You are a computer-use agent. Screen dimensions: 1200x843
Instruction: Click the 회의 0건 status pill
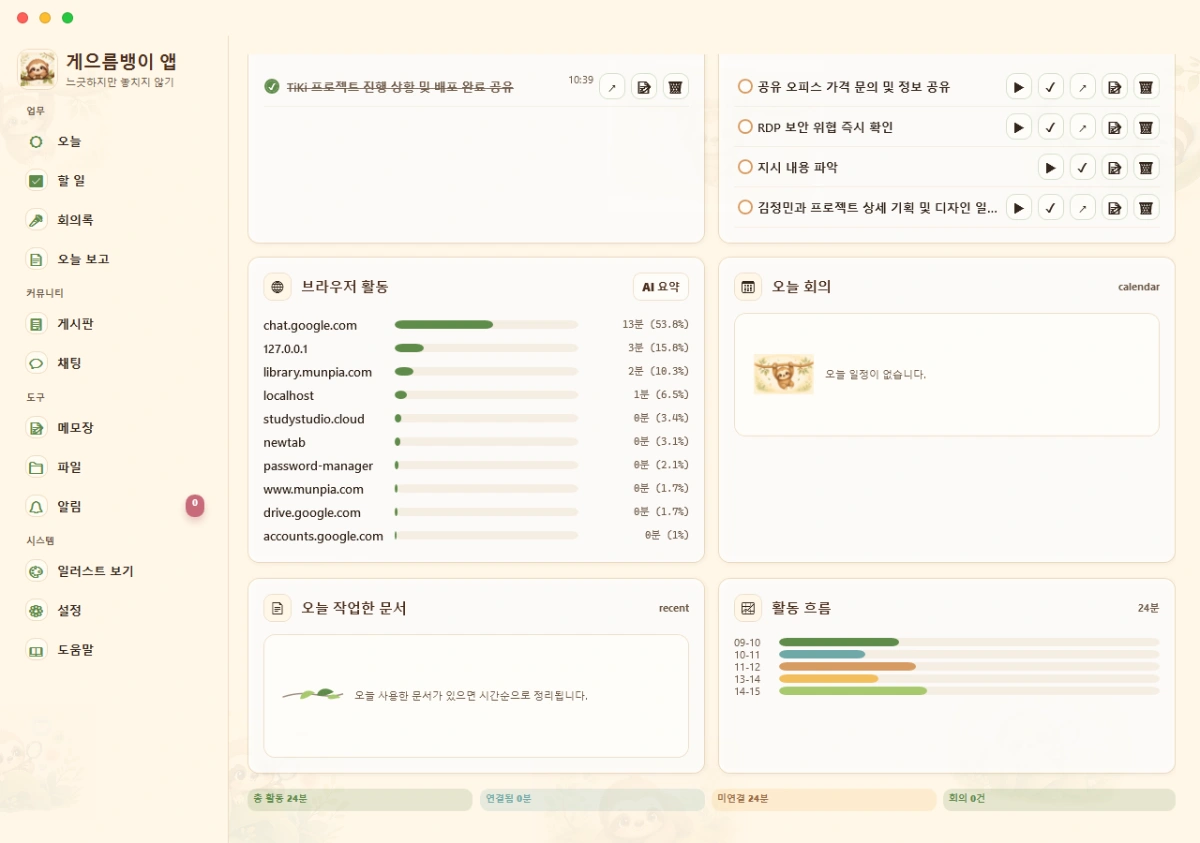(1059, 799)
